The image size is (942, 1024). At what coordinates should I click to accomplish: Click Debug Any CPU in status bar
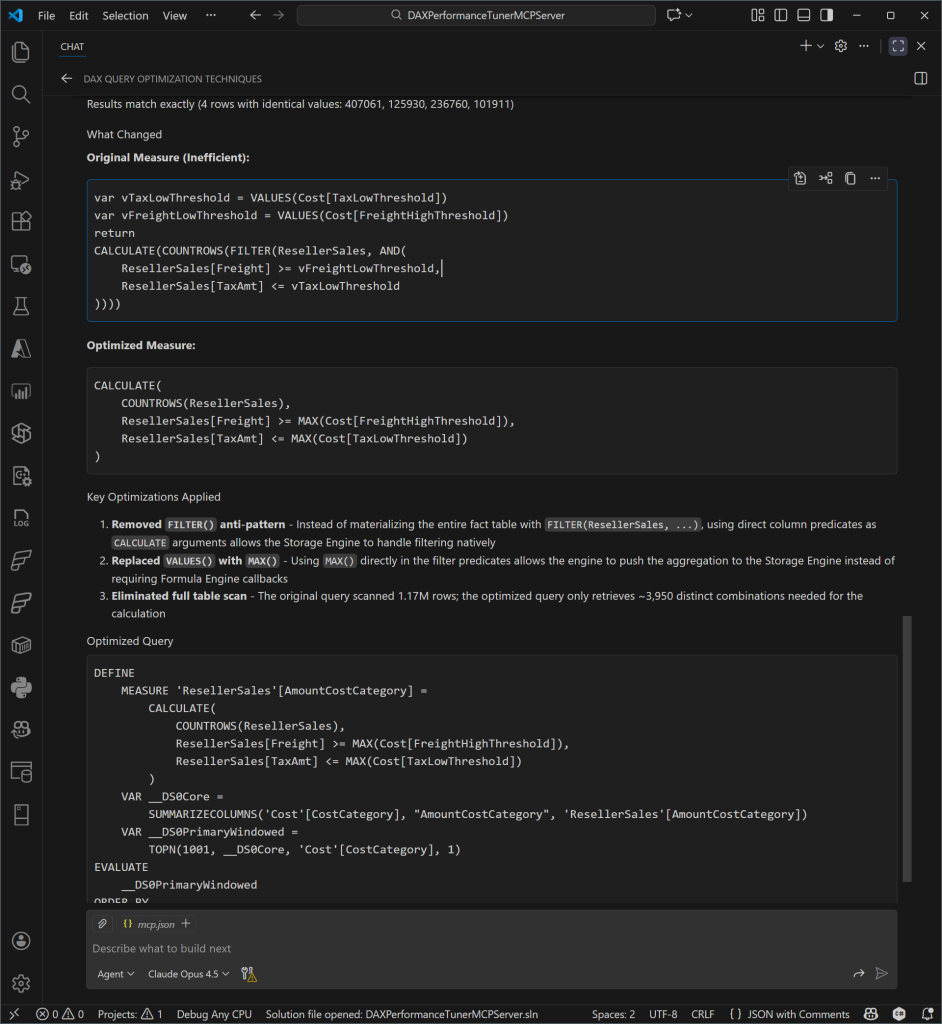pyautogui.click(x=214, y=1014)
